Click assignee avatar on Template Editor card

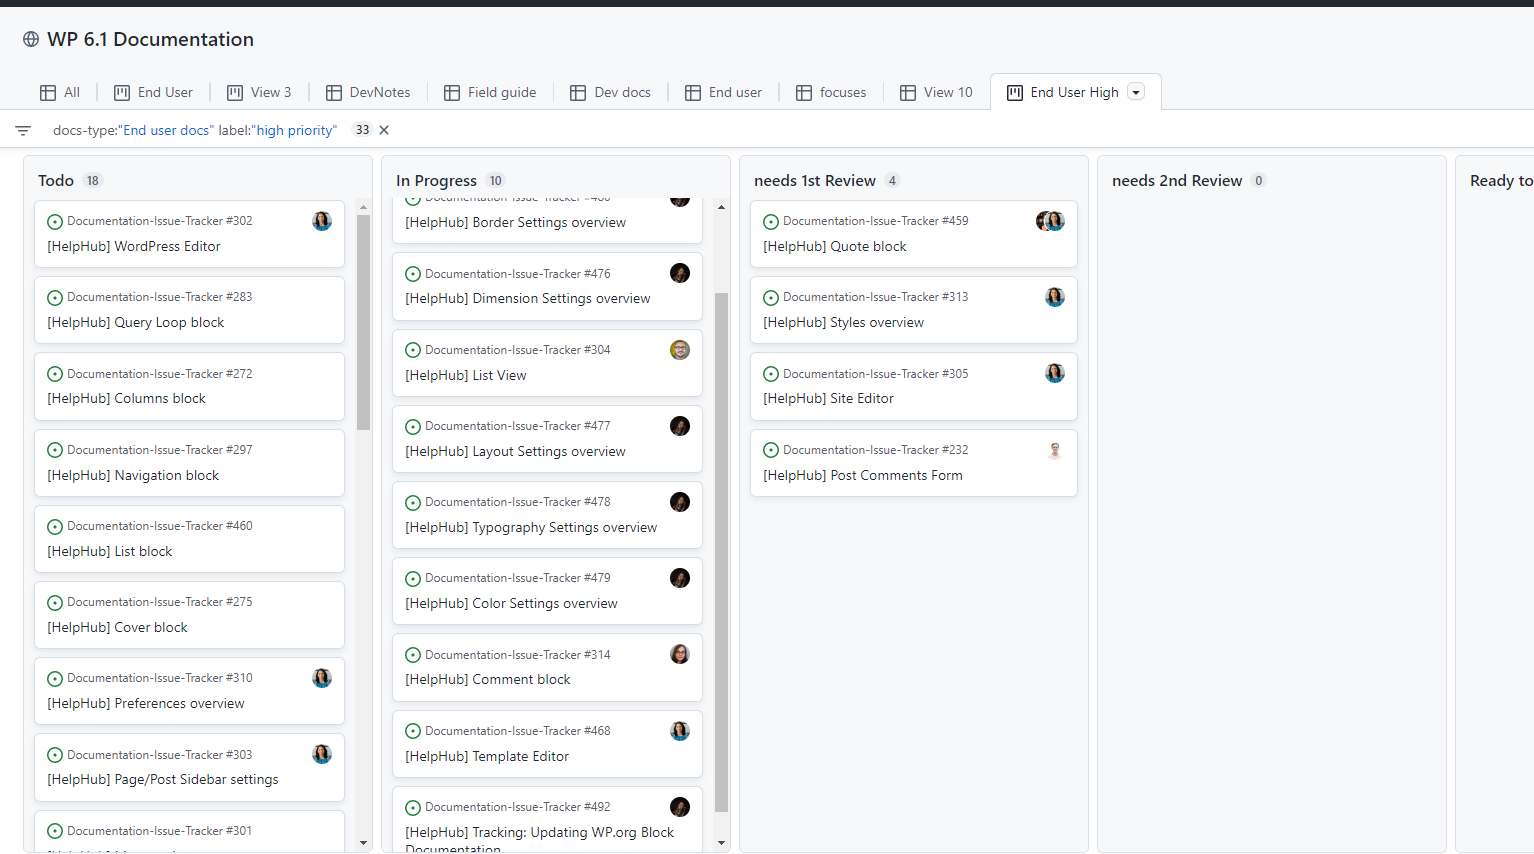click(x=680, y=731)
